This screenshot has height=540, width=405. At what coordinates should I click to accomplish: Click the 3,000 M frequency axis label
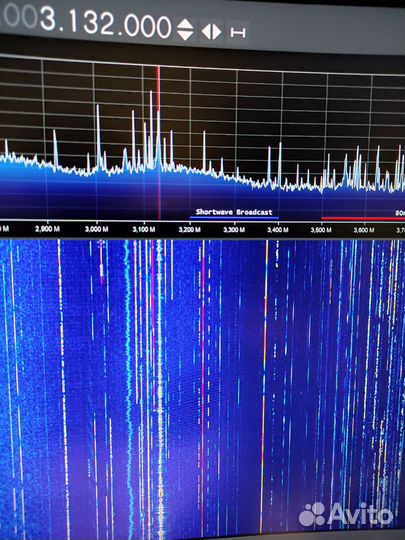pyautogui.click(x=96, y=229)
